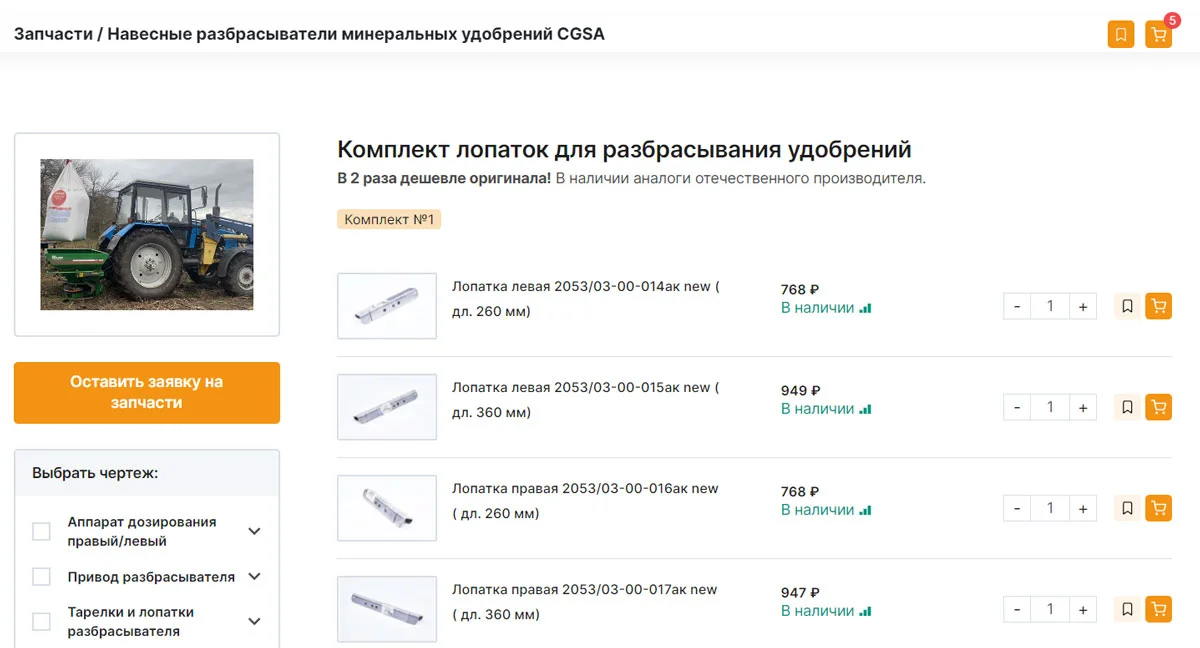Check the Аппарат дозирования правый/левый box
Viewport: 1200px width, 648px height.
click(41, 531)
